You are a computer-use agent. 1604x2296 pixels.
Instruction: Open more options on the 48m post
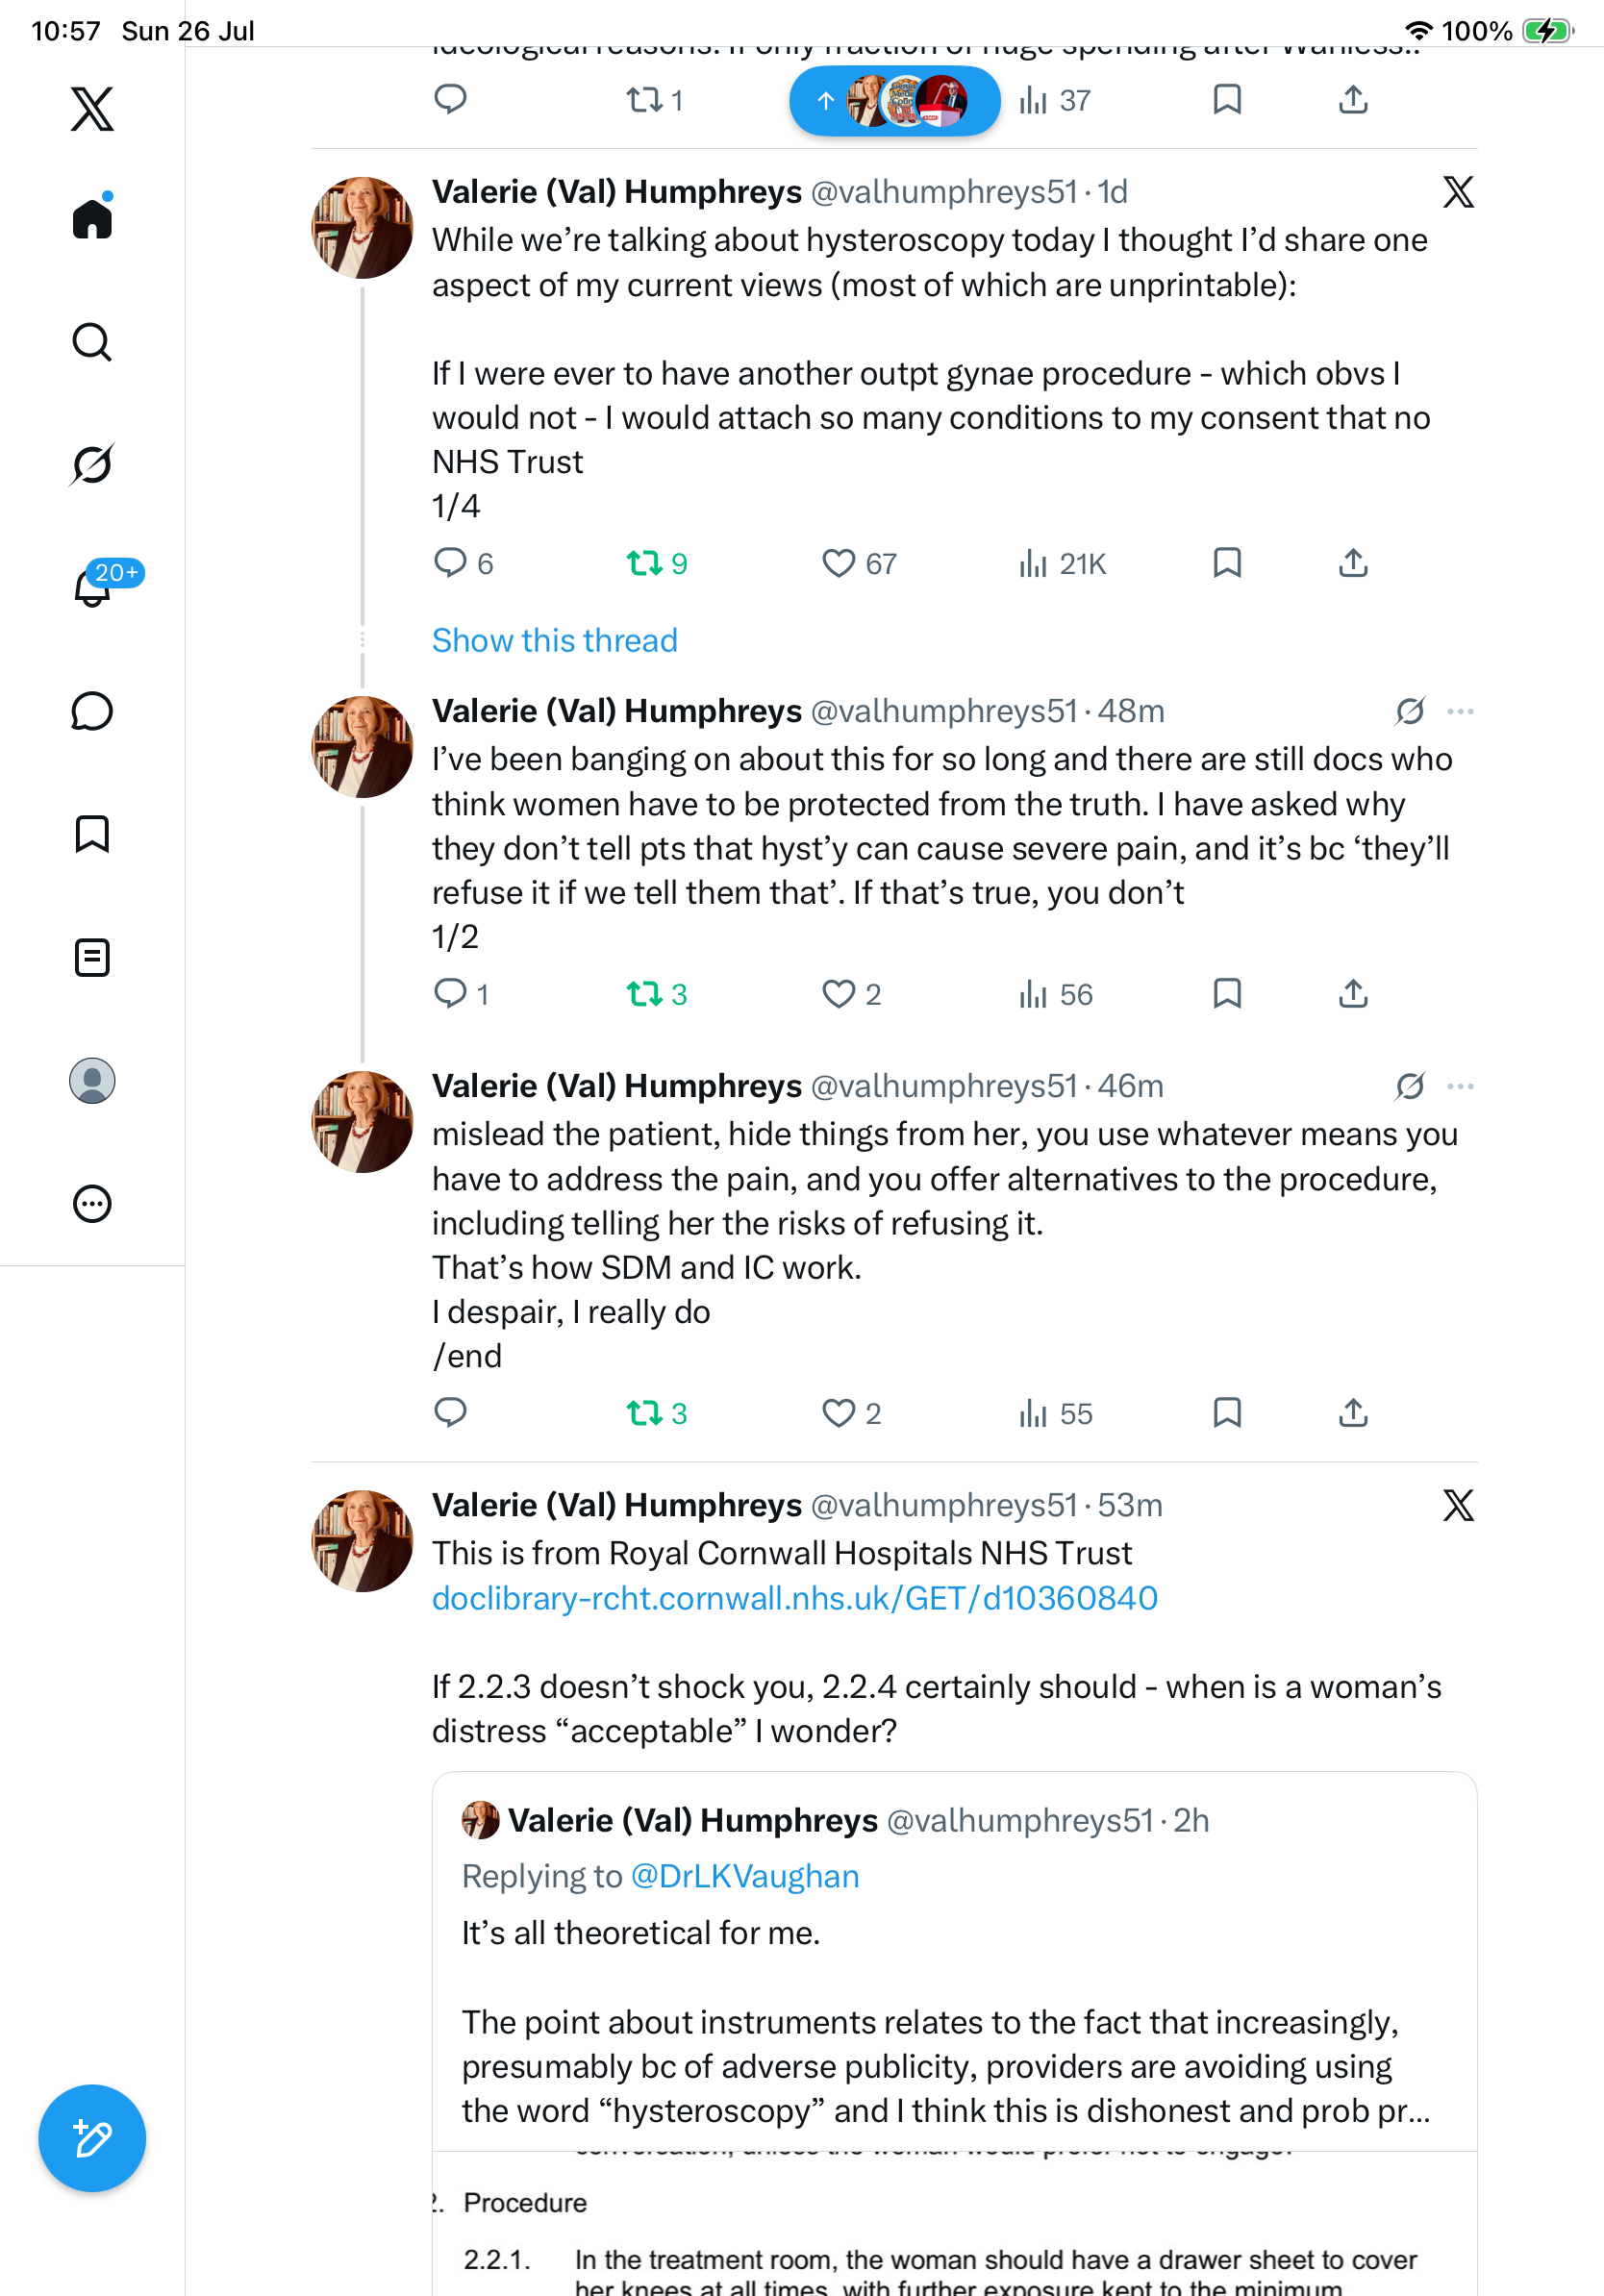coord(1460,711)
